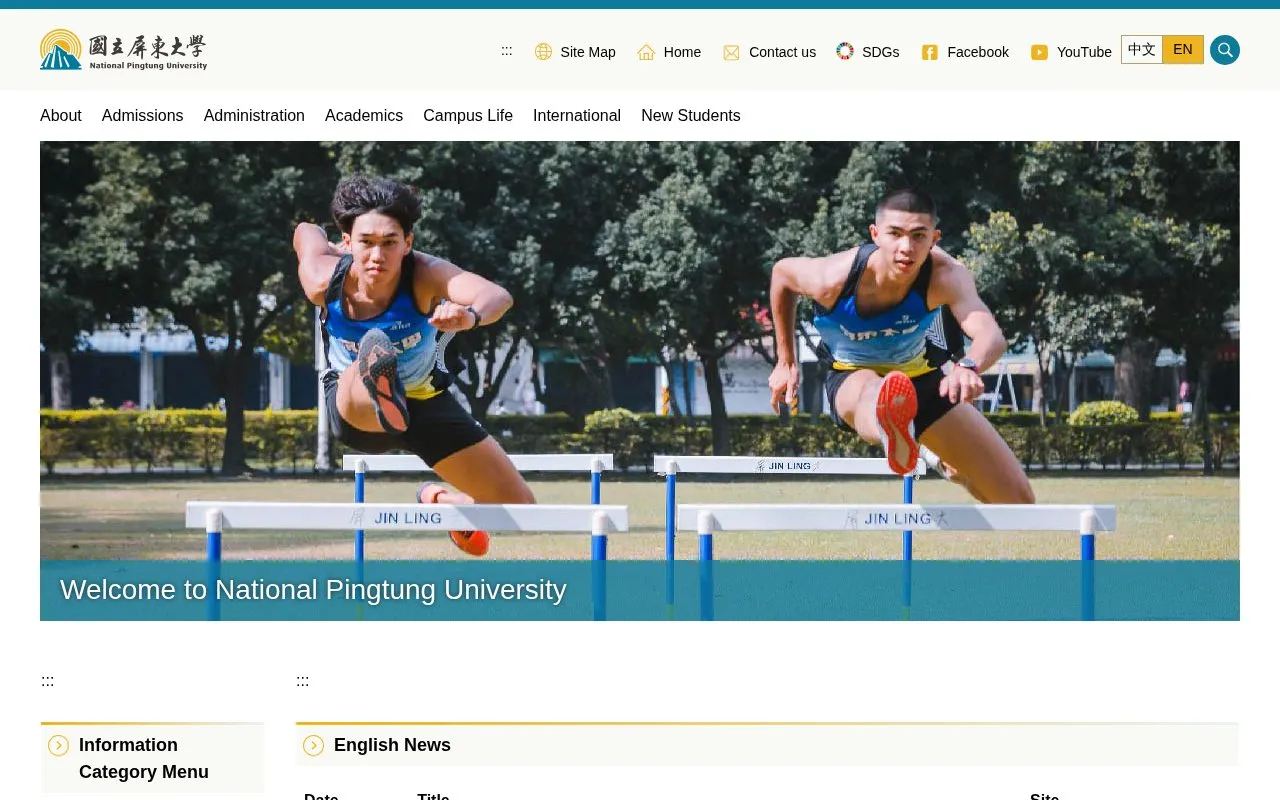
Task: Open the About menu
Action: (x=61, y=116)
